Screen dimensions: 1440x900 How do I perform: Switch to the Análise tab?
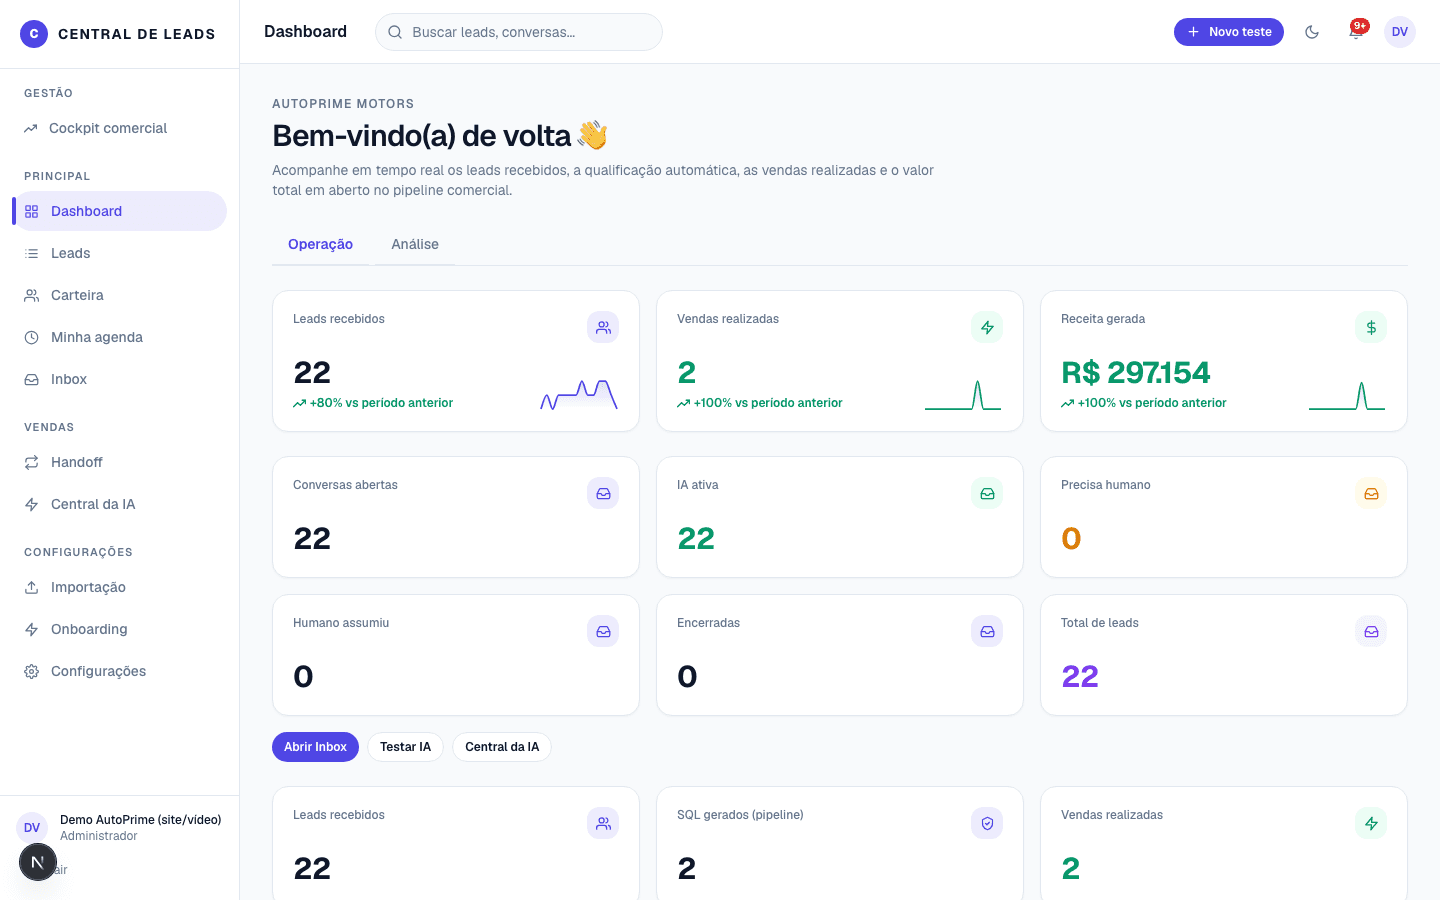[x=415, y=244]
